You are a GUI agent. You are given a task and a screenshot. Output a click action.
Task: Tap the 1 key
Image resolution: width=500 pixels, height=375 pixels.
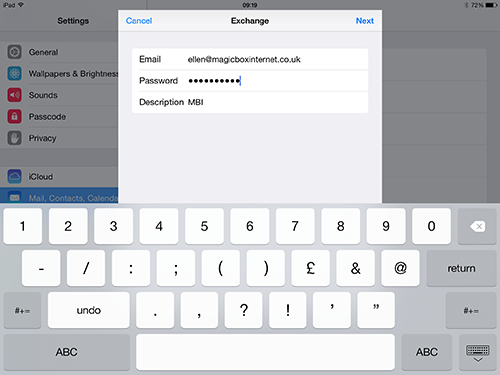click(x=23, y=226)
